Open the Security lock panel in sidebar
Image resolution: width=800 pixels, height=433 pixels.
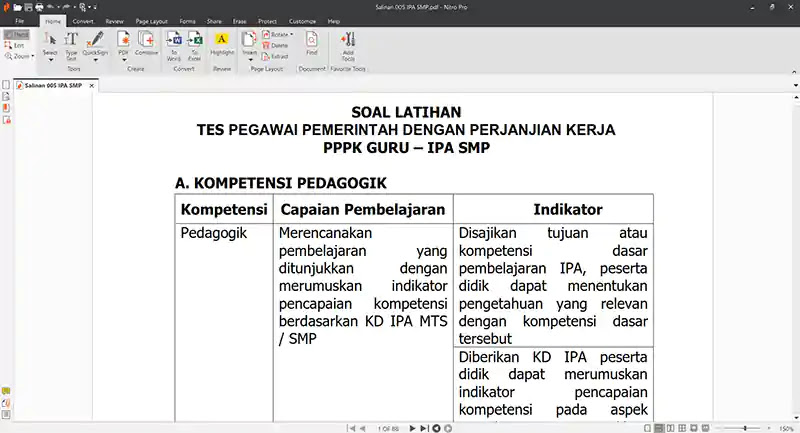click(x=6, y=120)
